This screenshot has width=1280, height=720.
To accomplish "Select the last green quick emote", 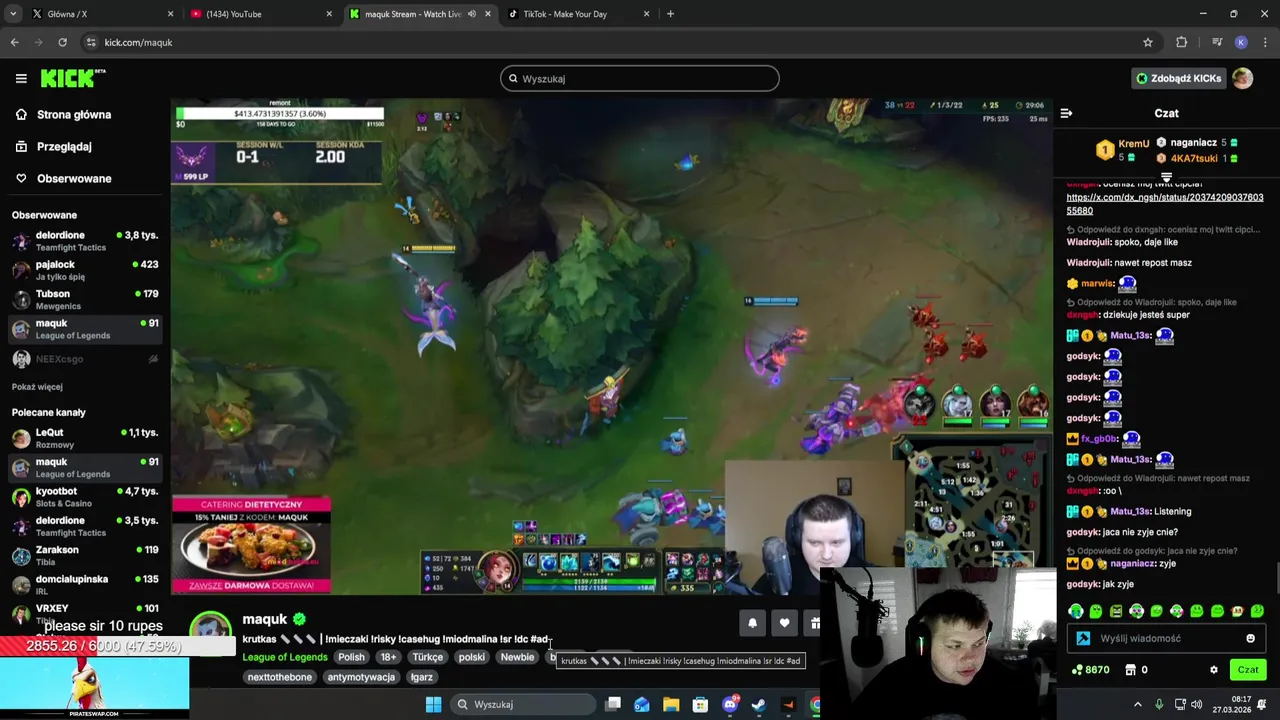I will point(1257,611).
